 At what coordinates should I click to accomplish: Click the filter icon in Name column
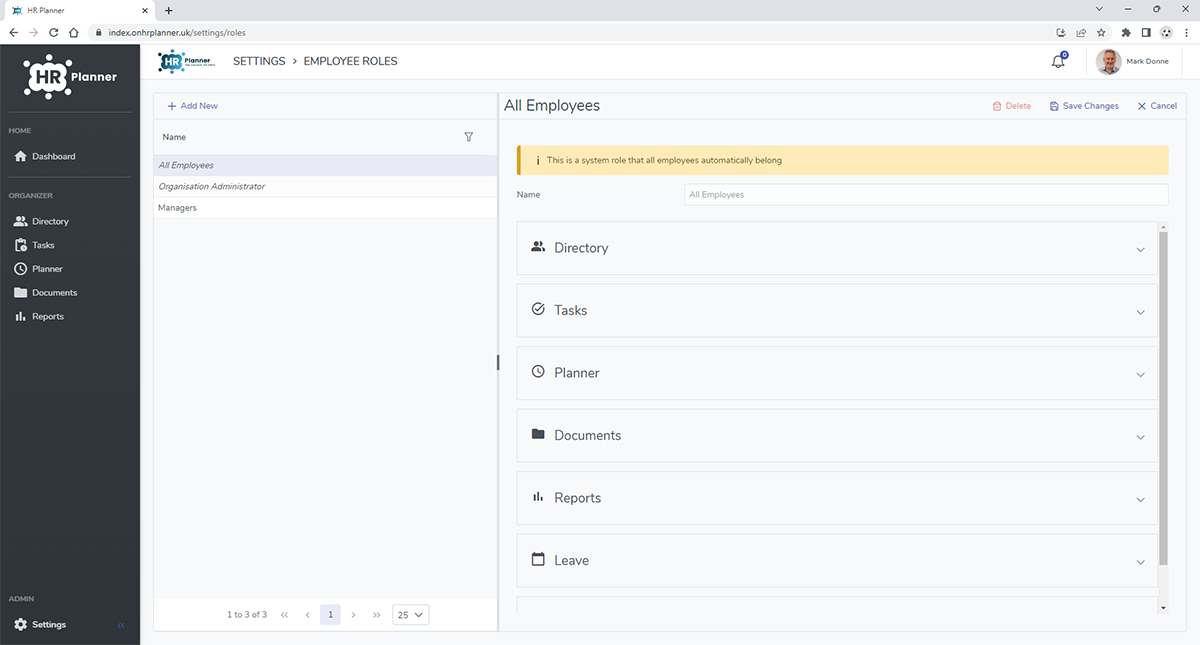tap(469, 137)
